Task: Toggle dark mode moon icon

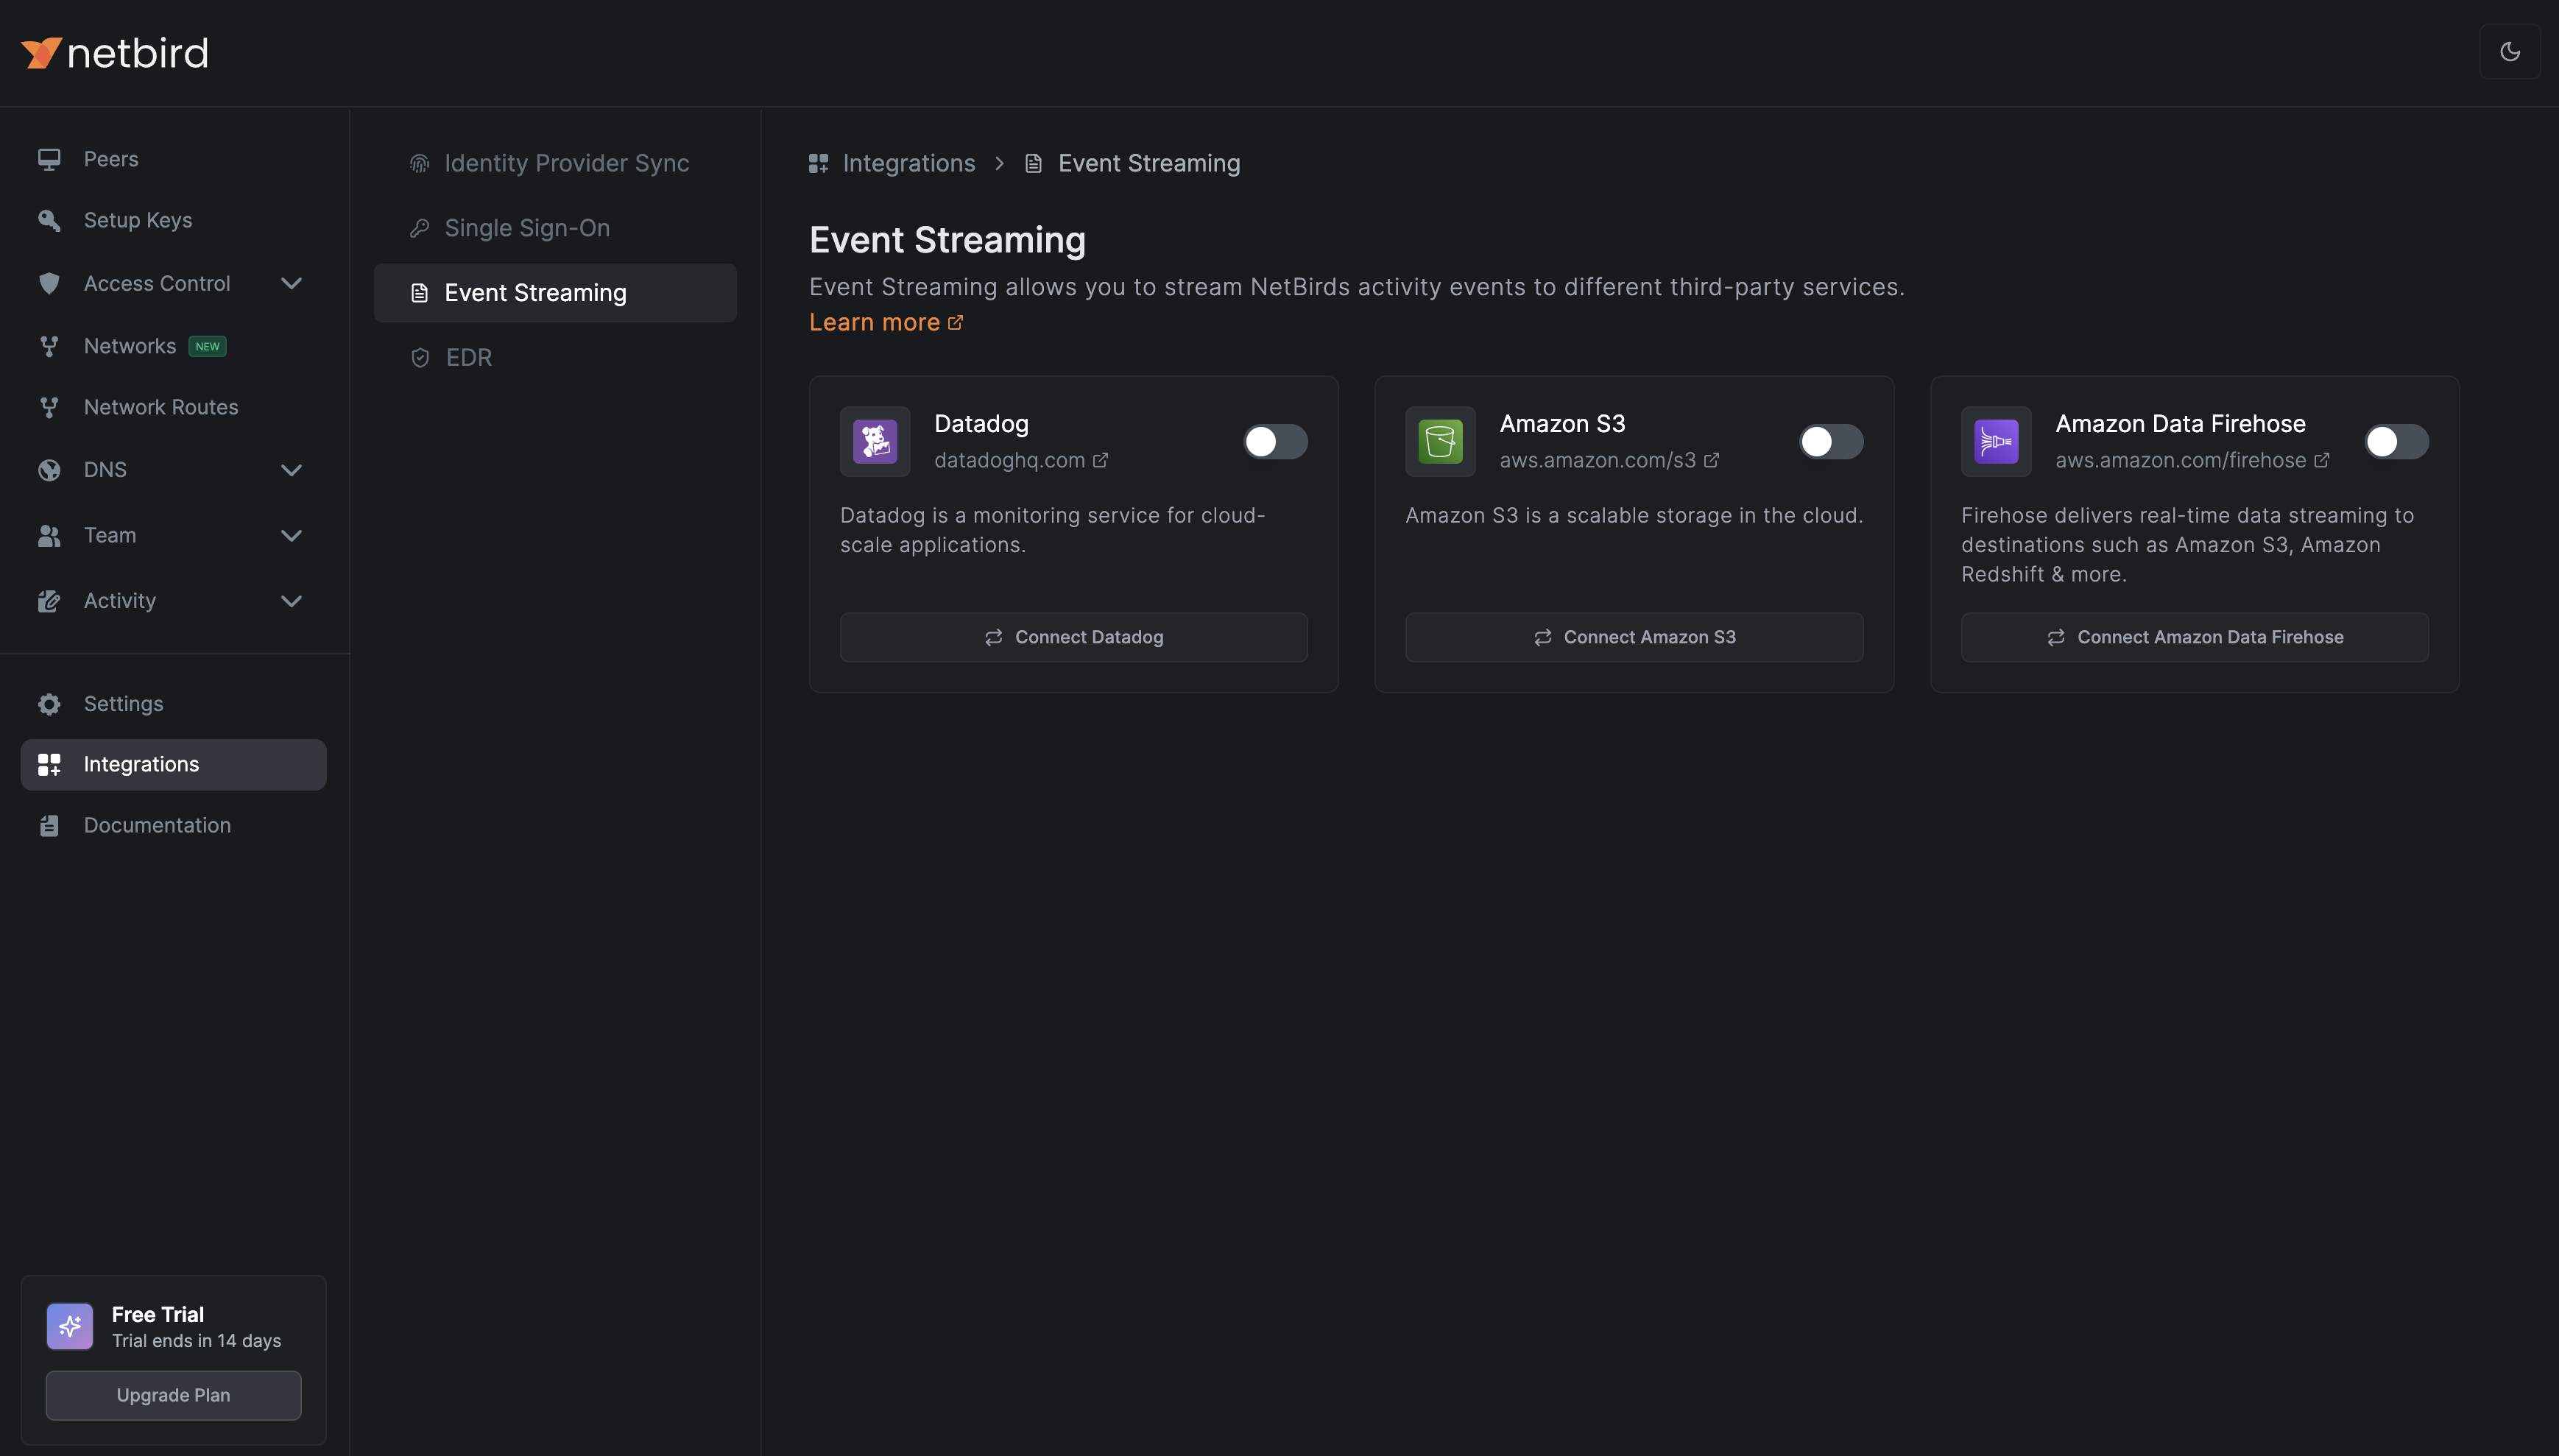Action: click(x=2509, y=52)
